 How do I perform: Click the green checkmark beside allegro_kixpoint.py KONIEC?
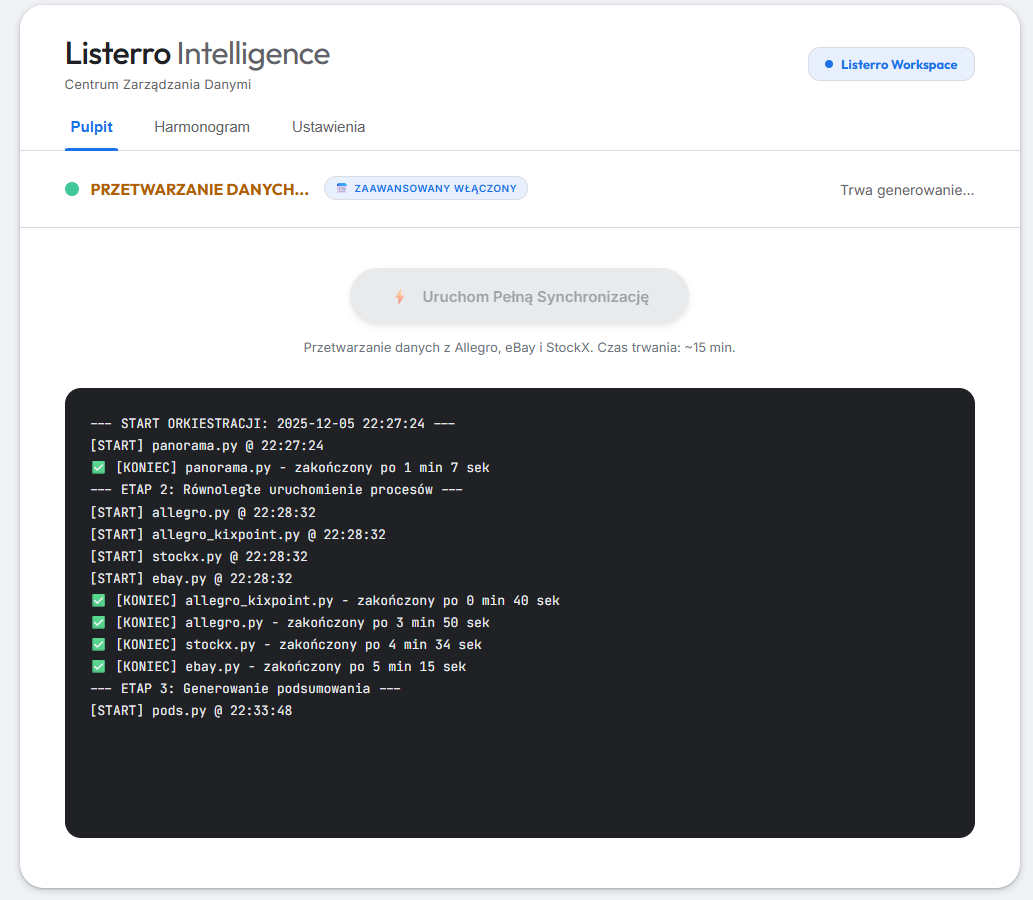point(98,601)
